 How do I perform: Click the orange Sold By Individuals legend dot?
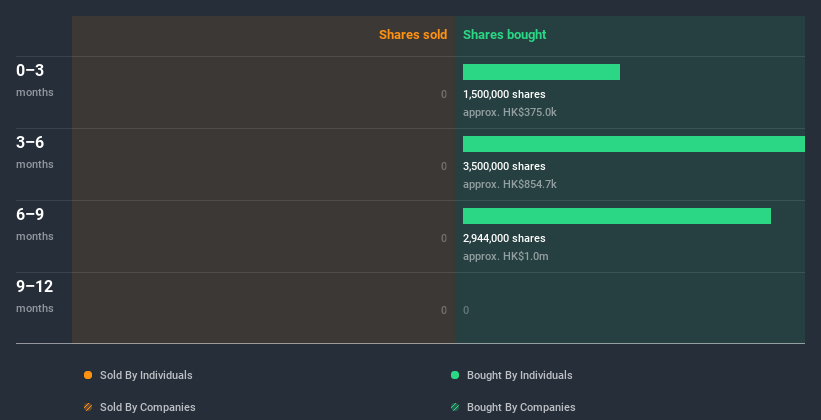88,375
